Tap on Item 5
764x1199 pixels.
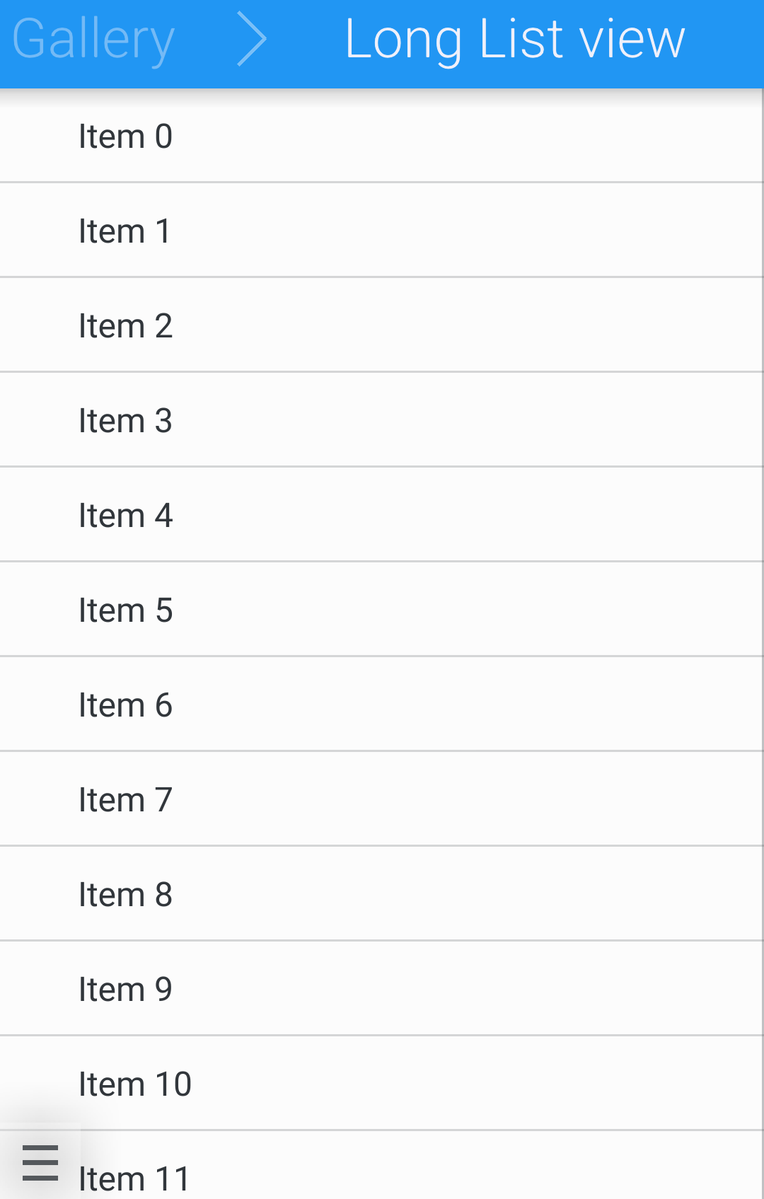(125, 610)
